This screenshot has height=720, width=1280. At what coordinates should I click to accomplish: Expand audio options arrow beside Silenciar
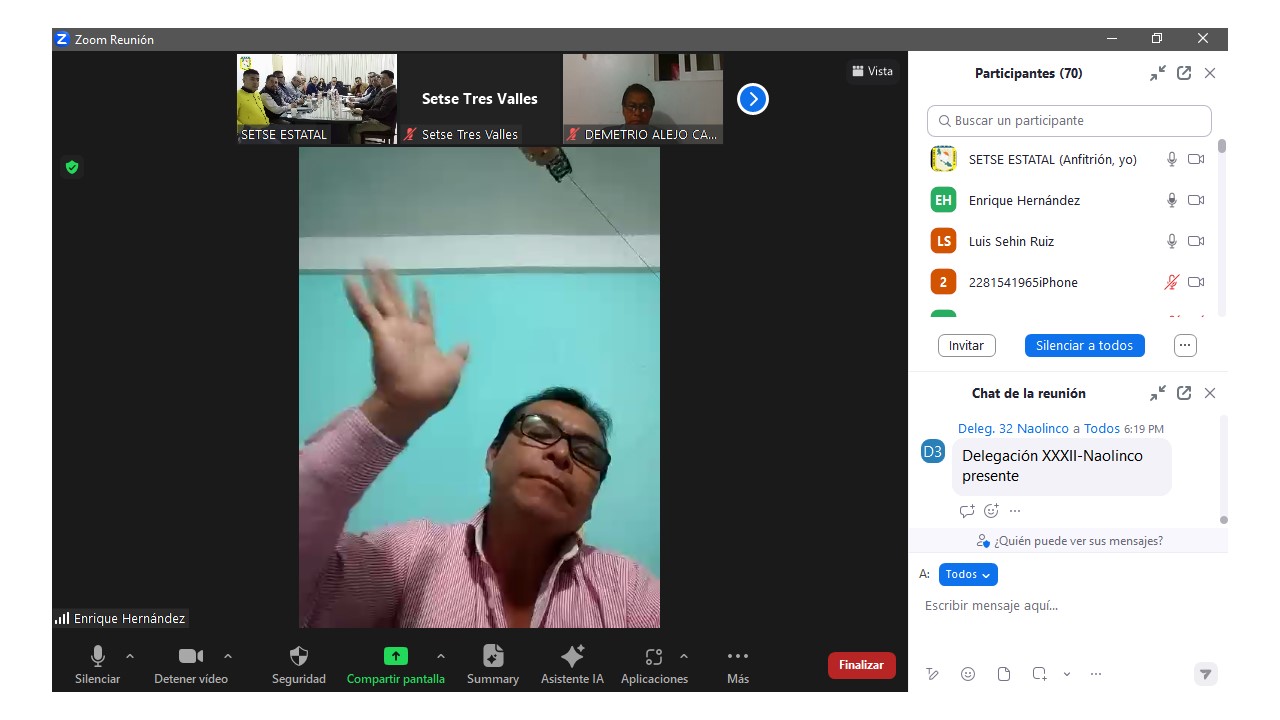point(130,656)
